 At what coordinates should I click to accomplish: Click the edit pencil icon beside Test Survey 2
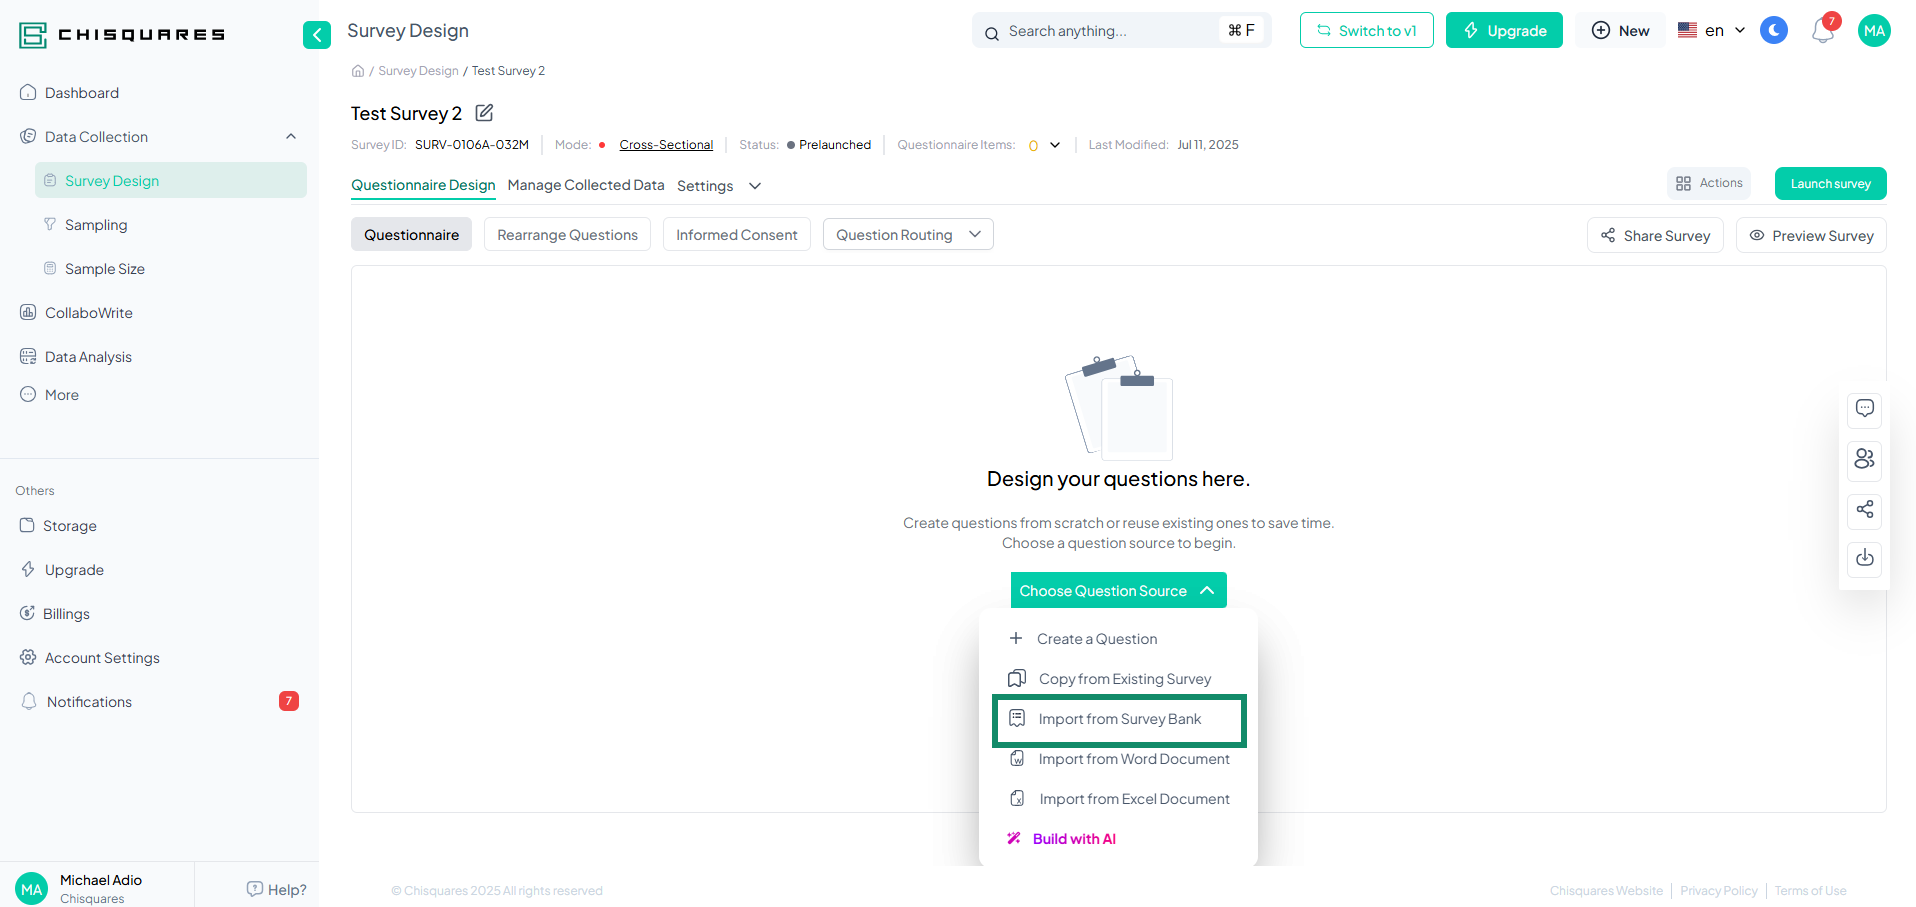484,113
